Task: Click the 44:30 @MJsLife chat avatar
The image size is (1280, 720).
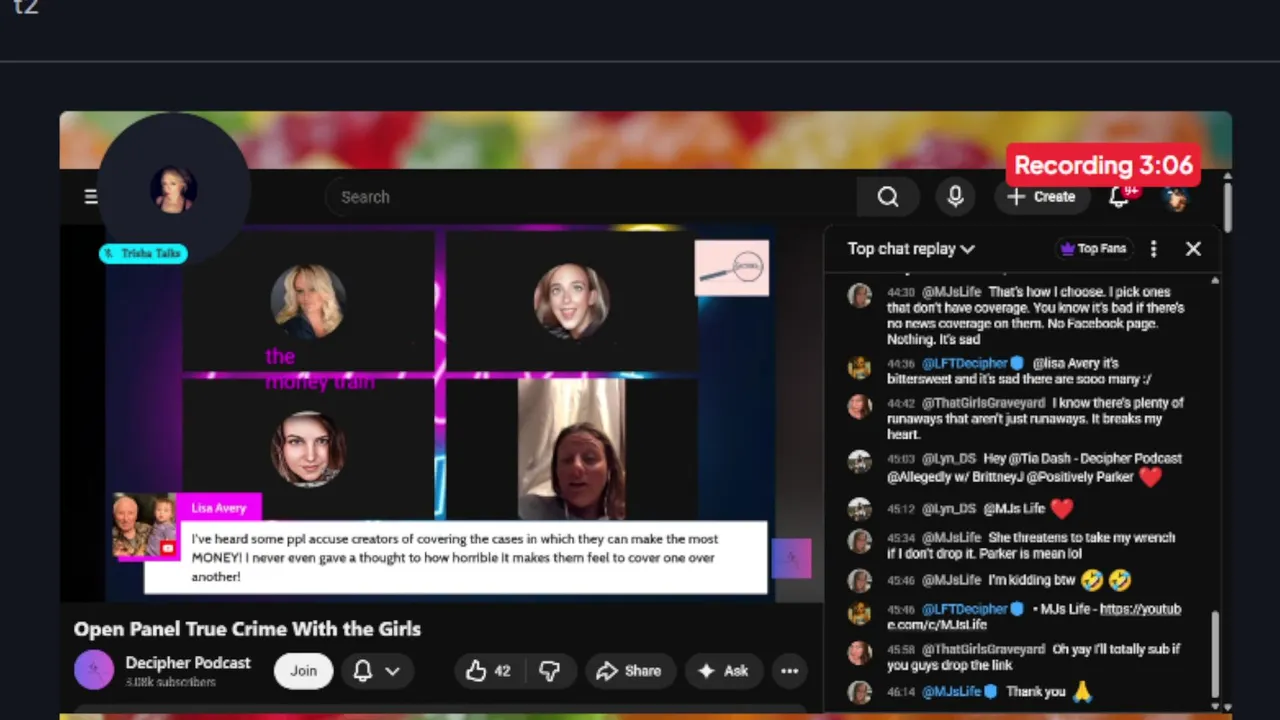Action: pos(859,295)
